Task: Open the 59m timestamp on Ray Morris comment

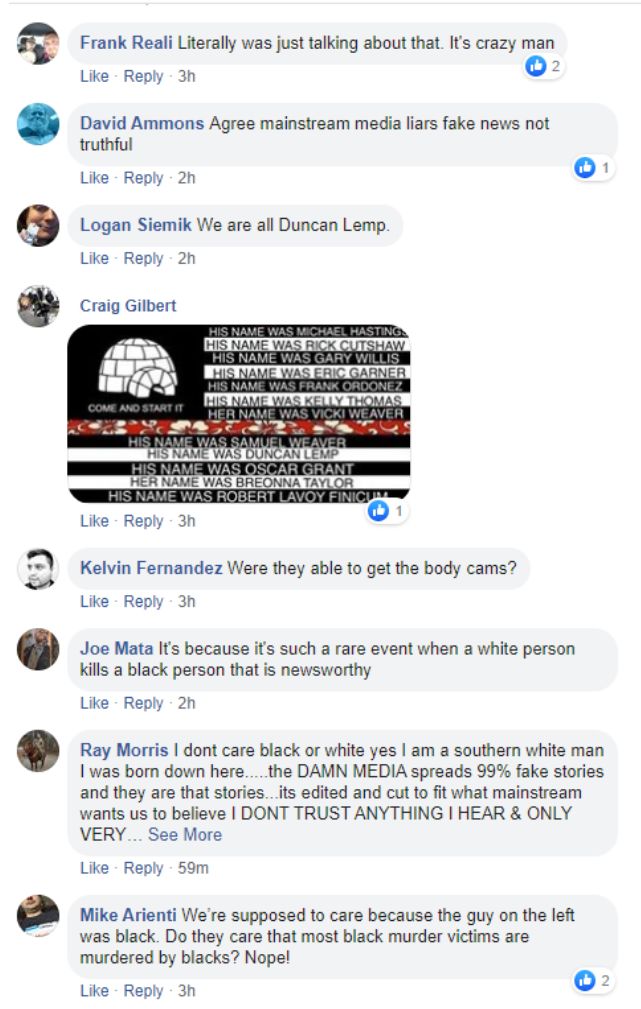Action: tap(193, 868)
